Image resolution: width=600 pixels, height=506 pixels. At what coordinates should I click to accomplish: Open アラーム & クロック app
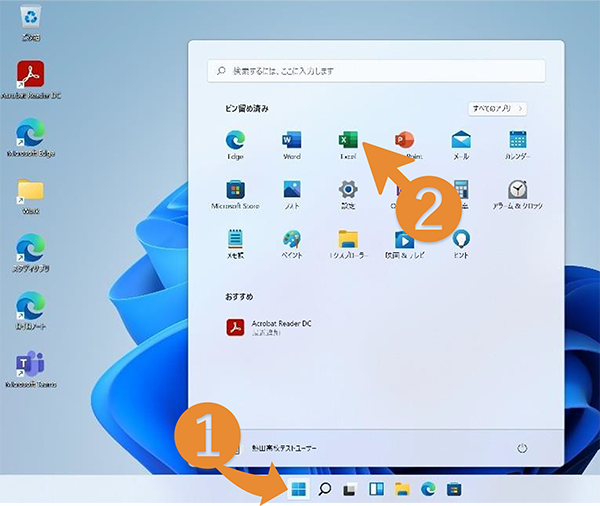click(x=517, y=194)
